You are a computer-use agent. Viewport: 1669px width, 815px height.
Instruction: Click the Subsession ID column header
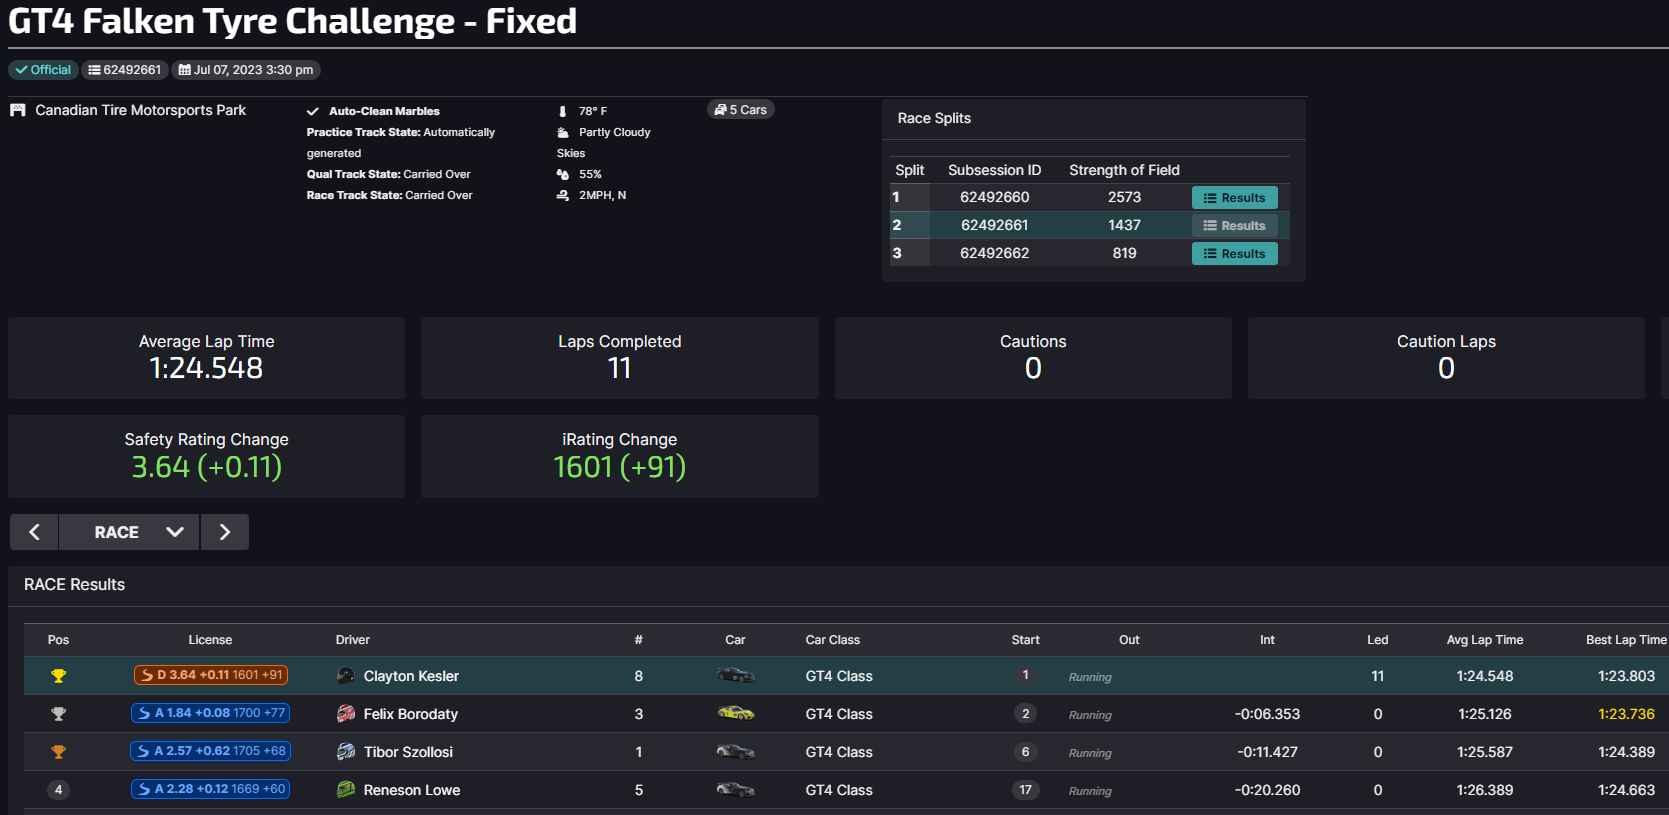[994, 170]
